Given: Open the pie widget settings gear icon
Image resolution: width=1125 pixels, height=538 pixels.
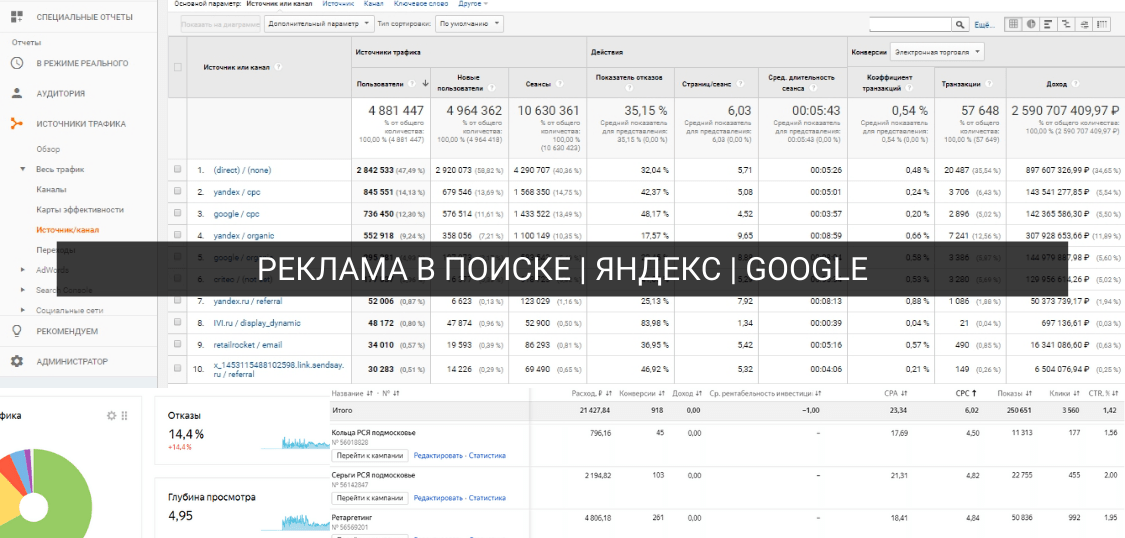Looking at the screenshot, I should tap(111, 415).
